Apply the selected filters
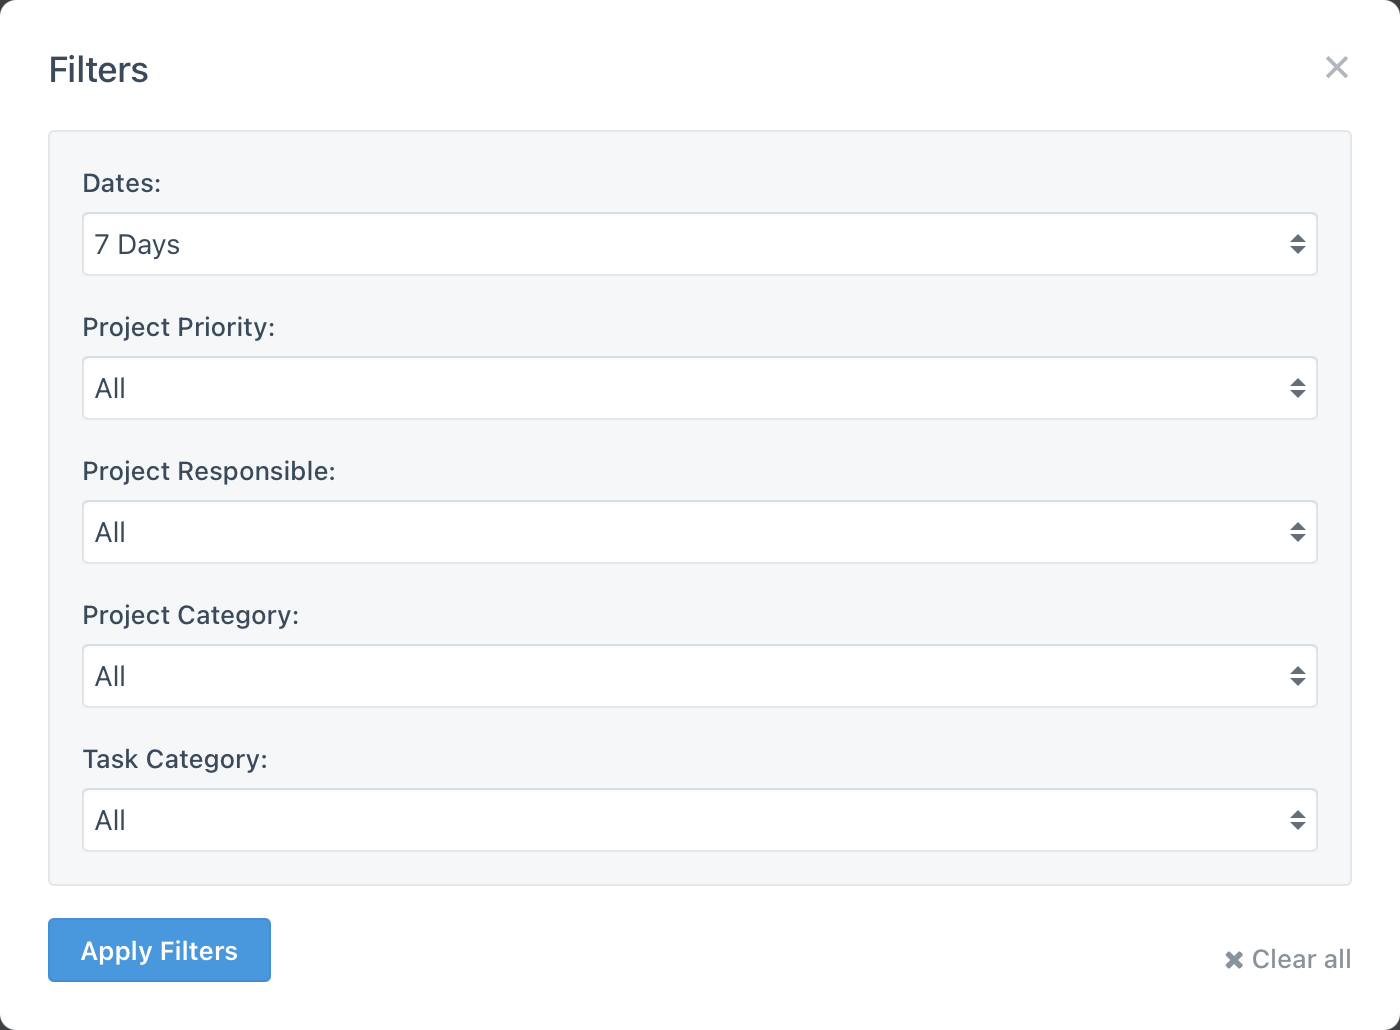This screenshot has height=1030, width=1400. click(x=159, y=950)
